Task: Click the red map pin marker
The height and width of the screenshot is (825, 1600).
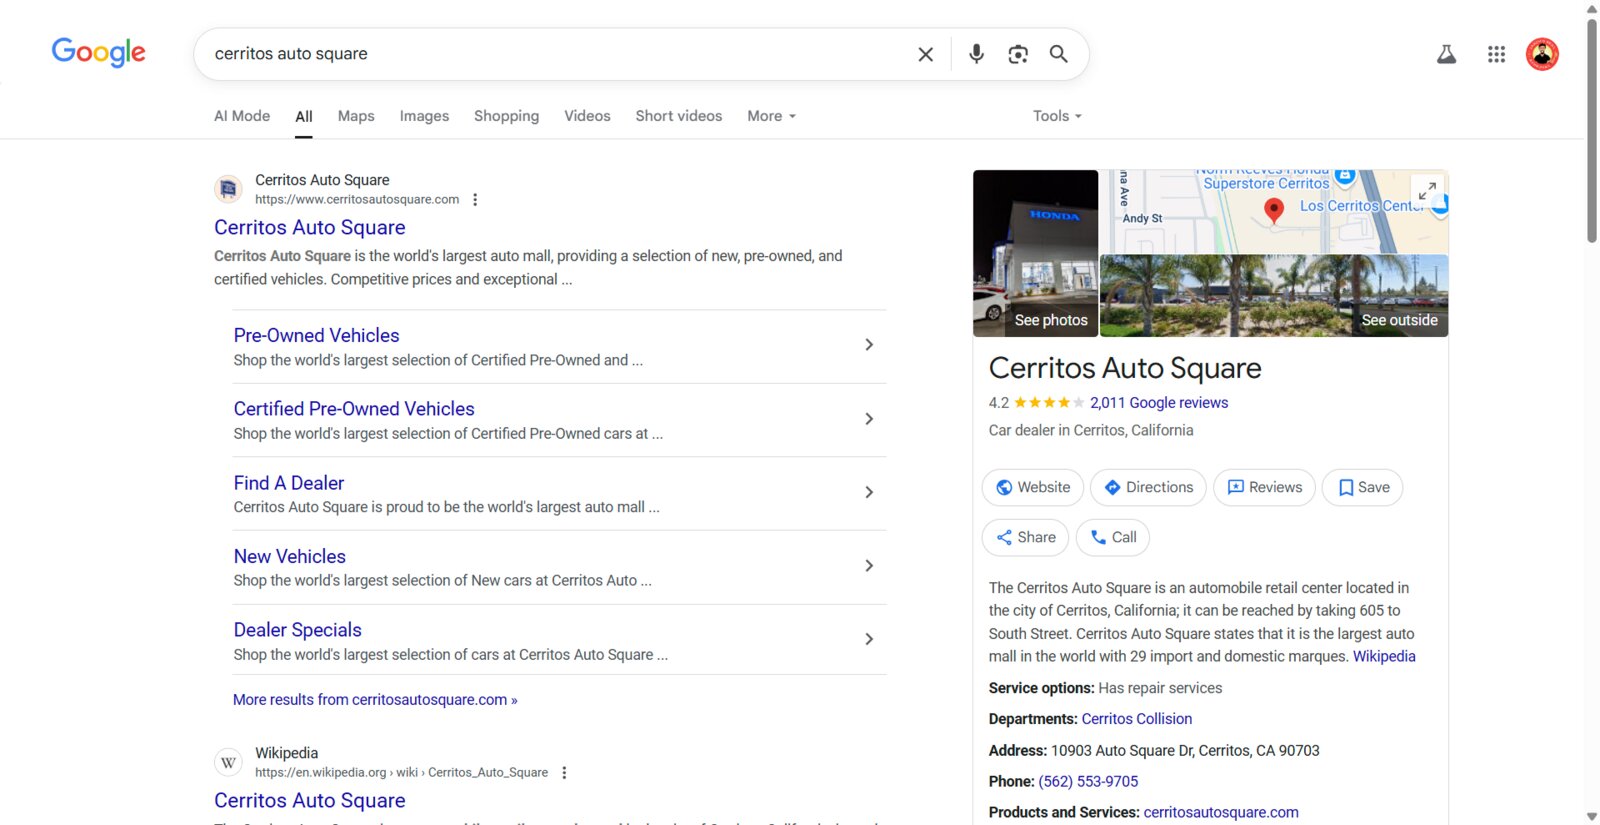Action: [x=1274, y=210]
